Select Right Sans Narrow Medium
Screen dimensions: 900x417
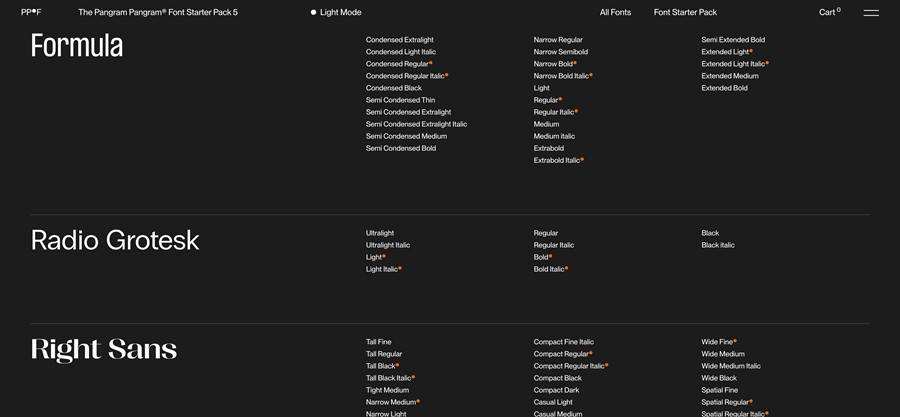pyautogui.click(x=393, y=402)
